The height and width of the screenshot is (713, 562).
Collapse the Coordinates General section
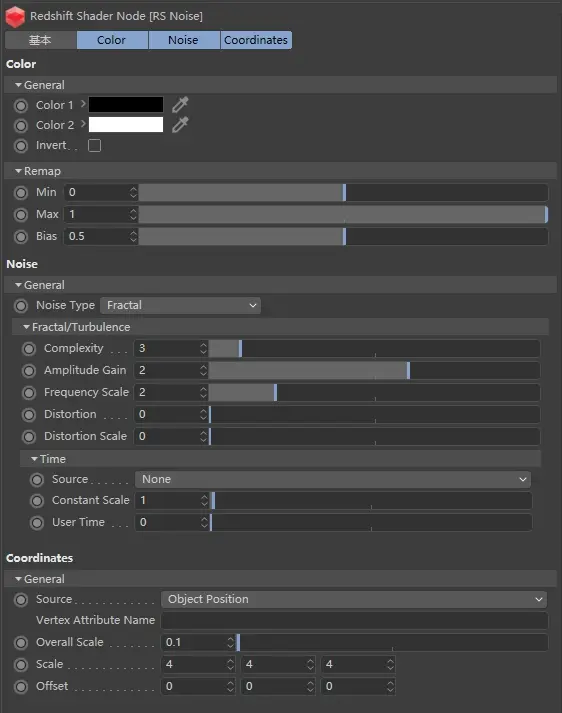point(18,579)
